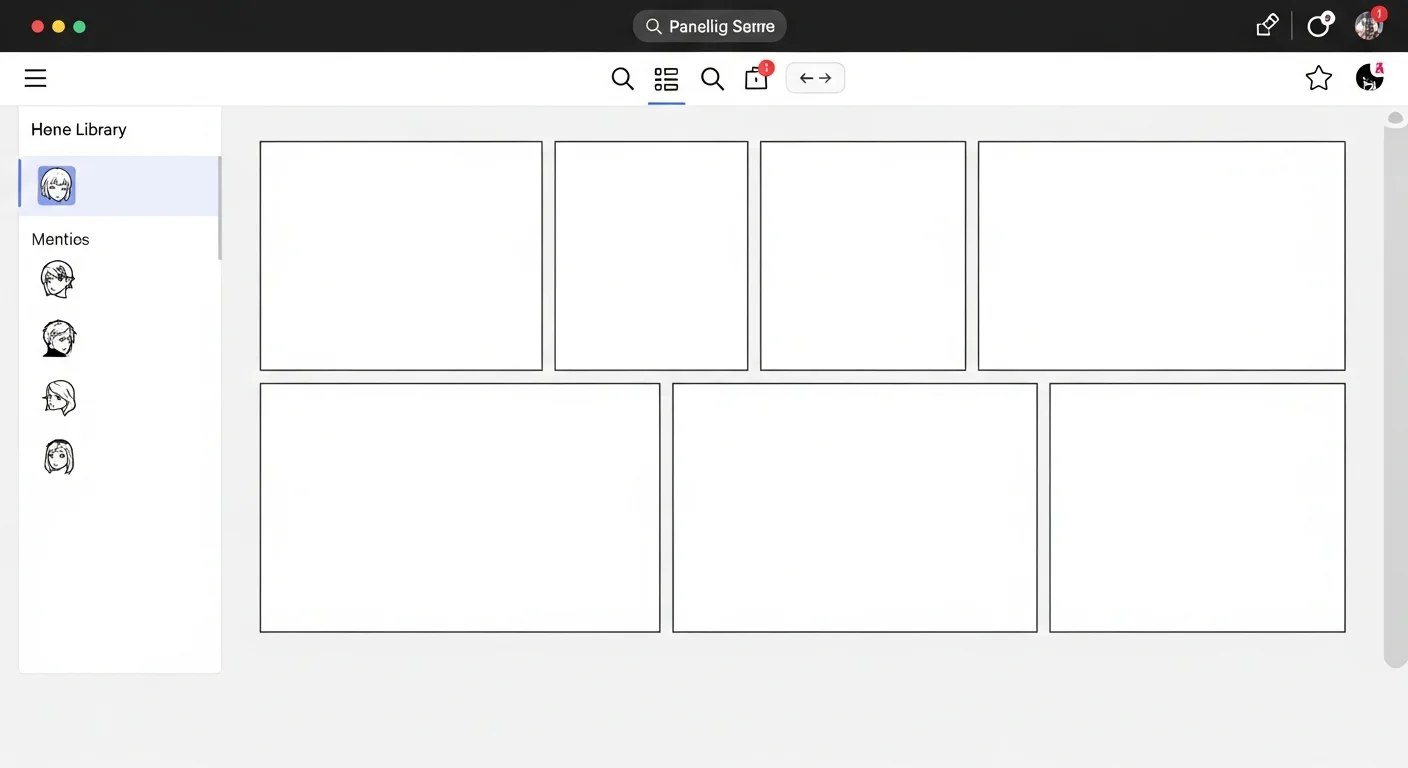The height and width of the screenshot is (768, 1408).
Task: Select the first panel in the bottom row
Action: [x=460, y=508]
